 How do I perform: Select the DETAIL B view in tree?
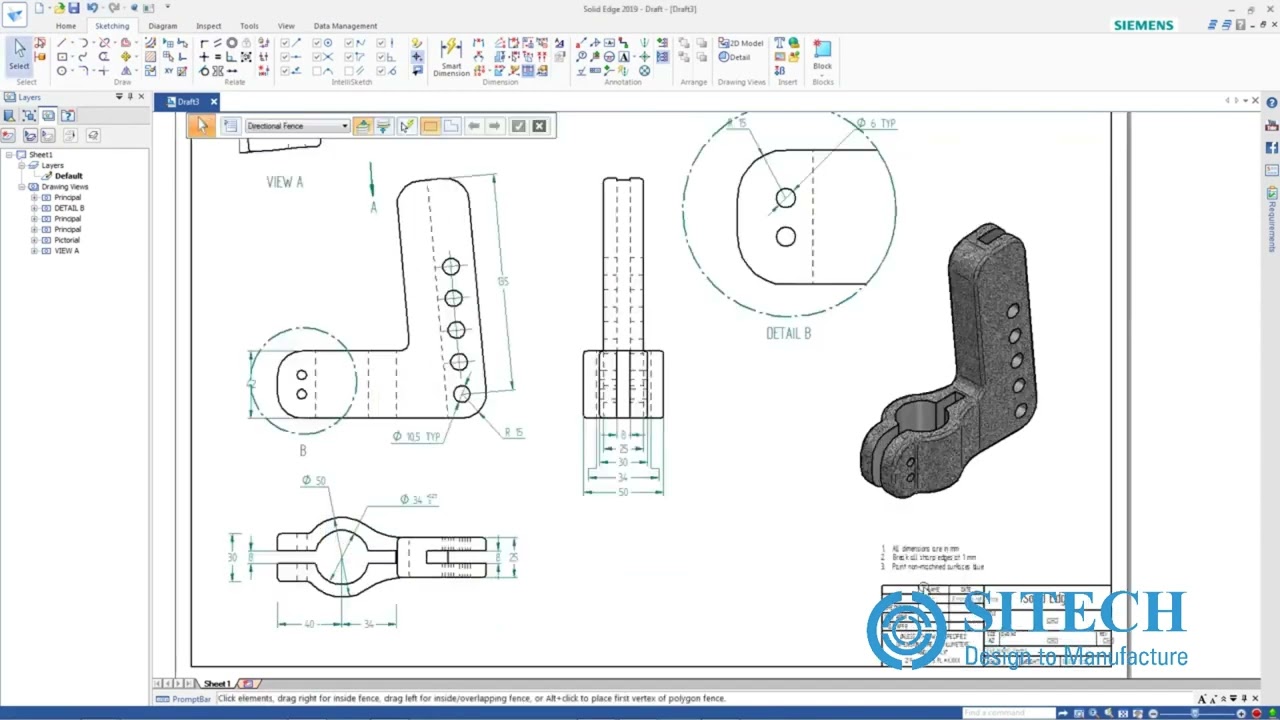[69, 208]
